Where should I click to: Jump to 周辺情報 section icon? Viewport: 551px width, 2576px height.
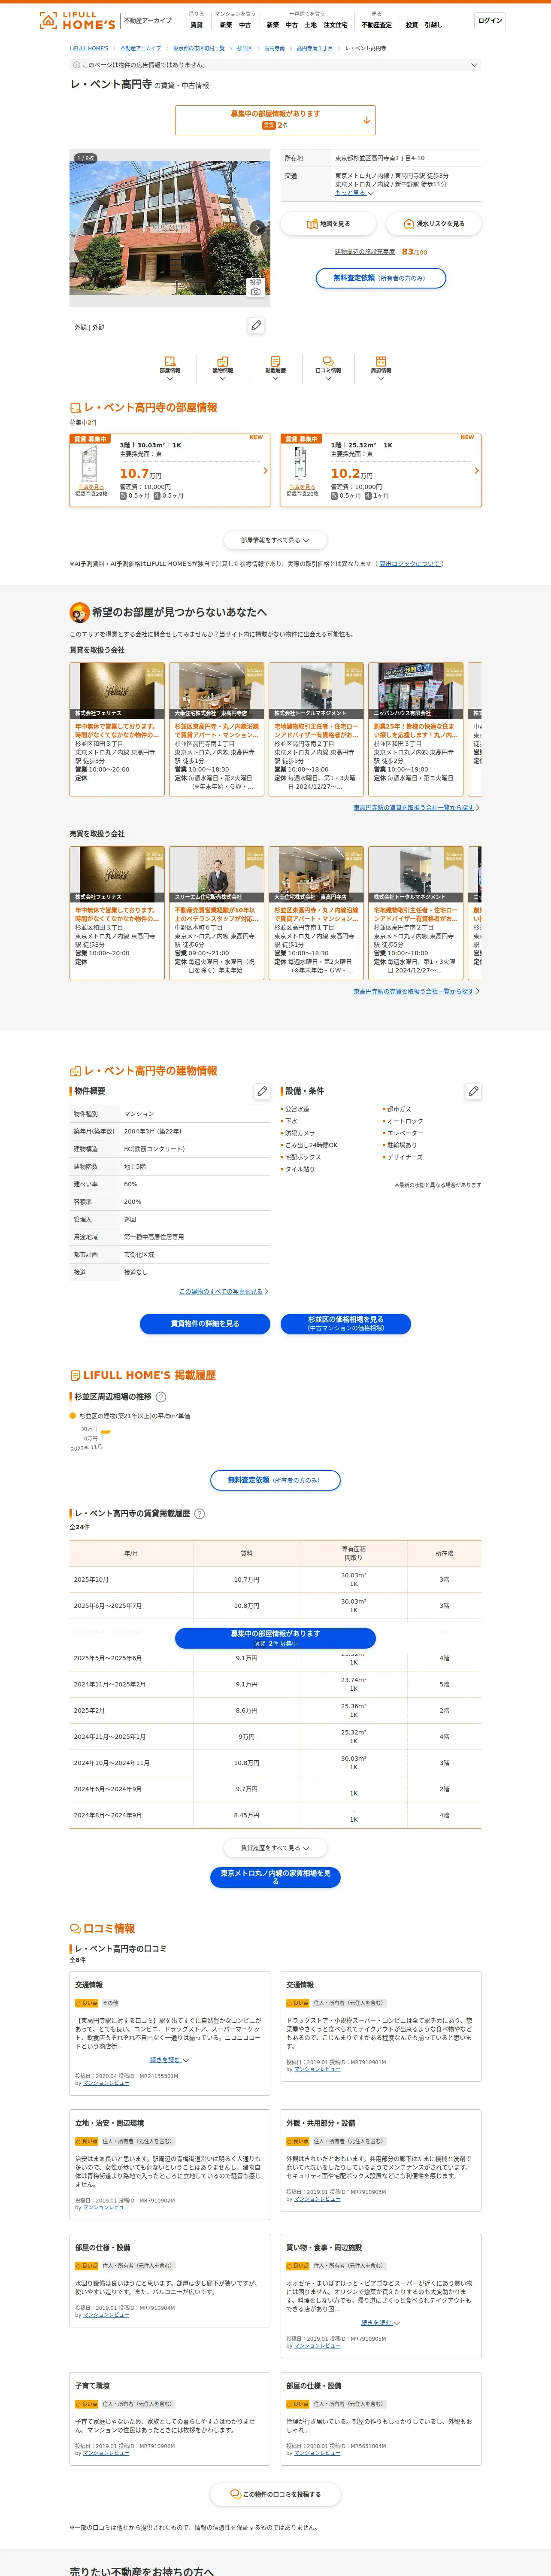point(381,362)
